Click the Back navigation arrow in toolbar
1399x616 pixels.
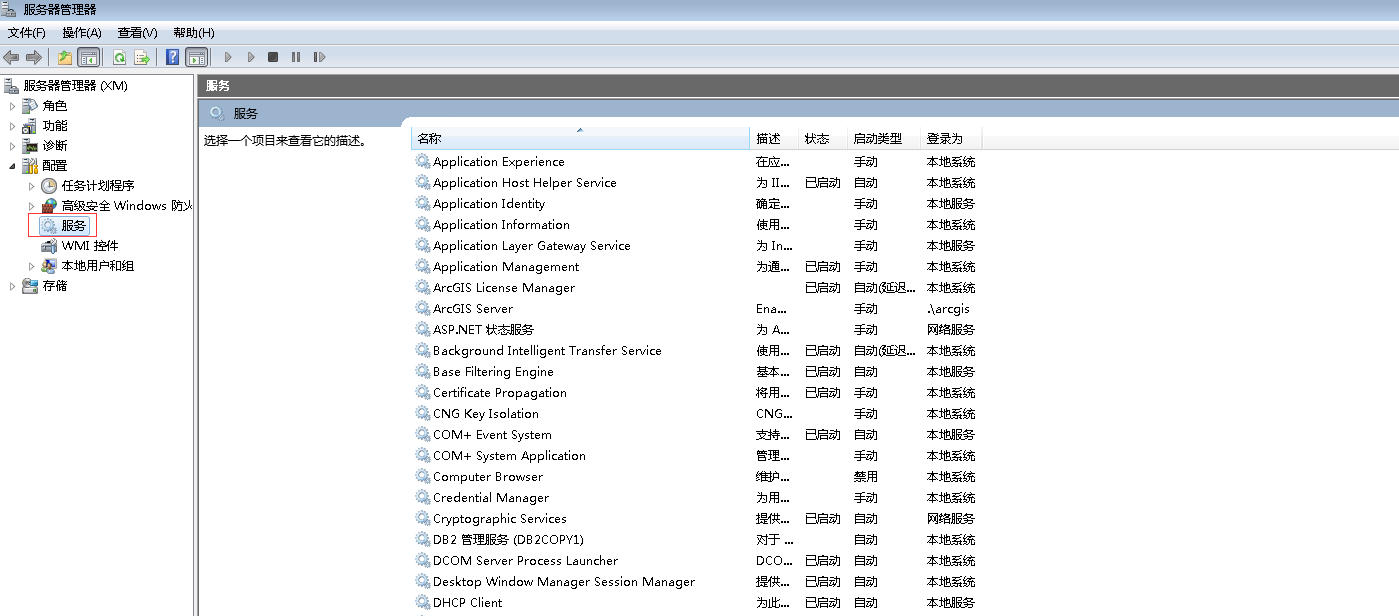click(11, 57)
